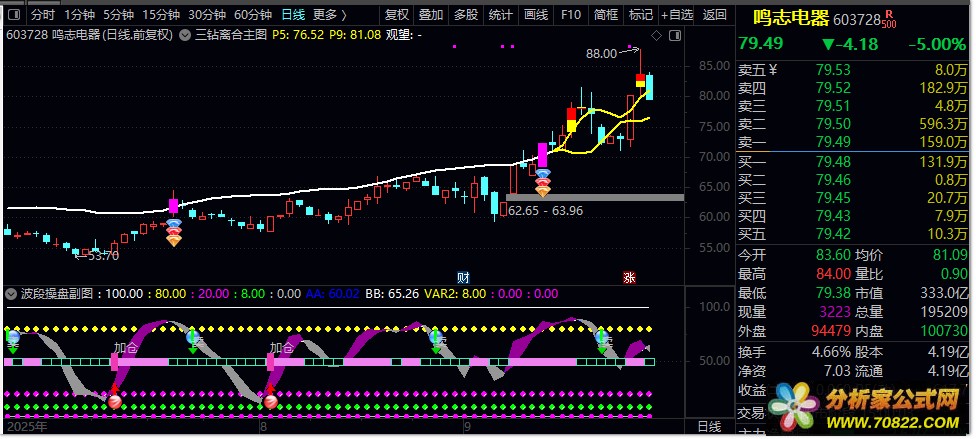Select the 日线 daily period tab

pyautogui.click(x=293, y=14)
